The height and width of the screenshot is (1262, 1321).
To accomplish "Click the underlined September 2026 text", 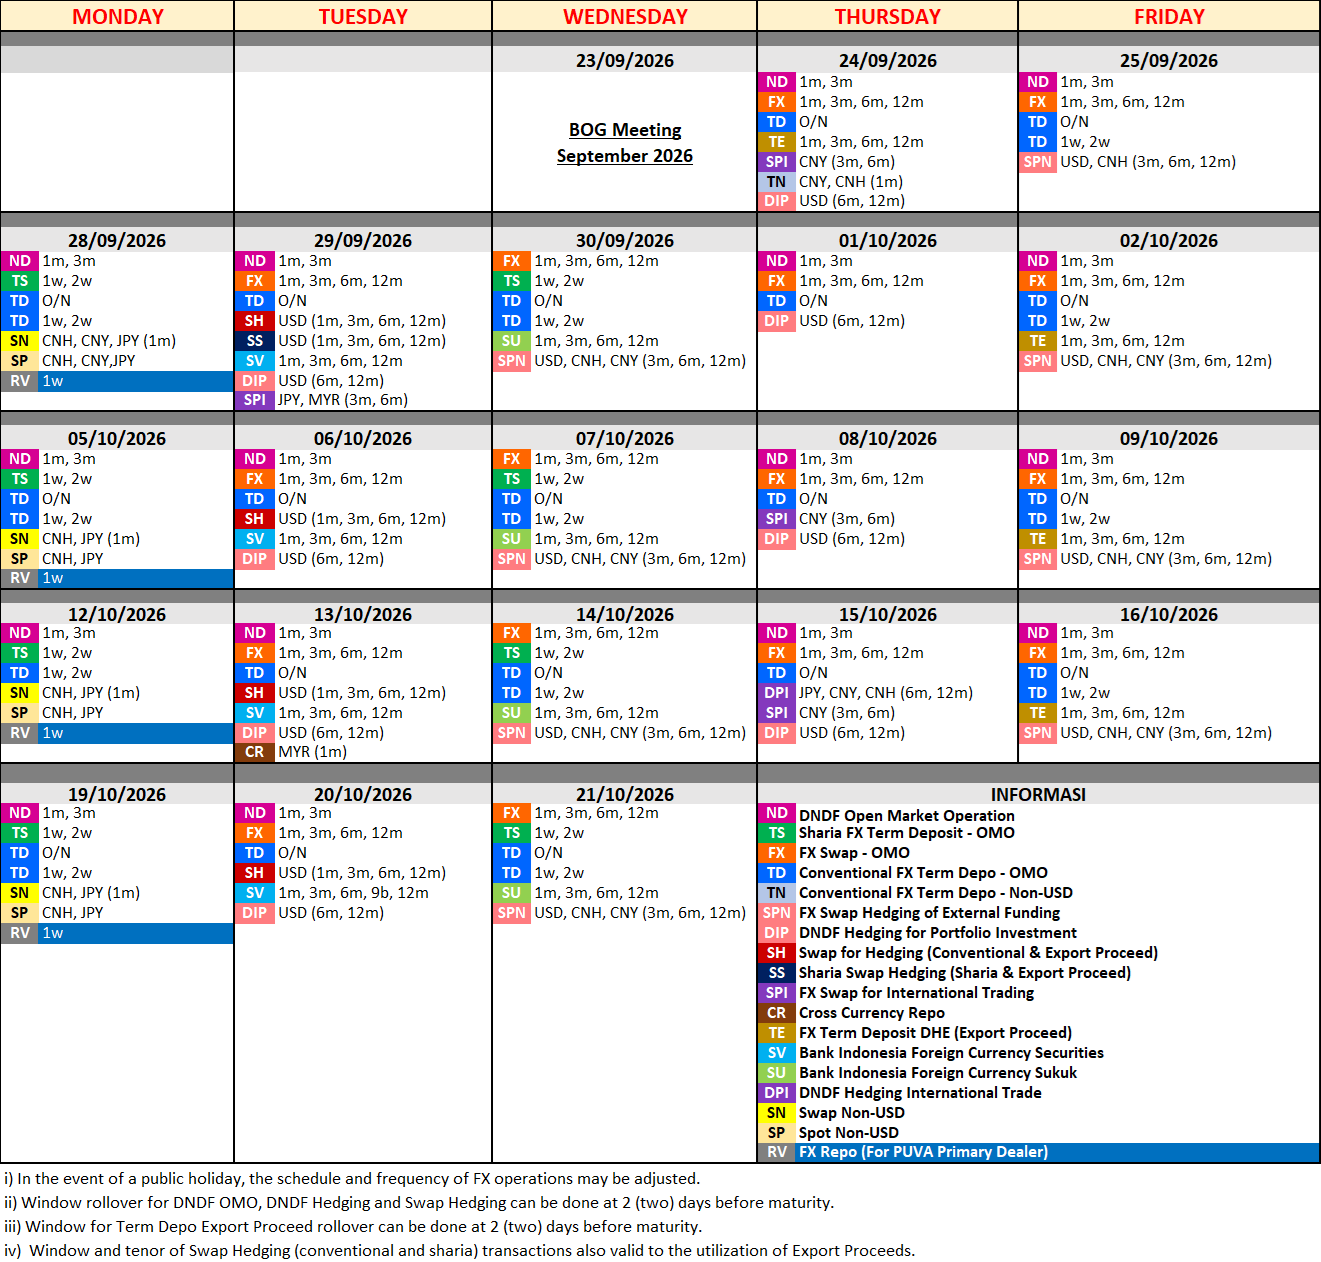I will pyautogui.click(x=625, y=156).
